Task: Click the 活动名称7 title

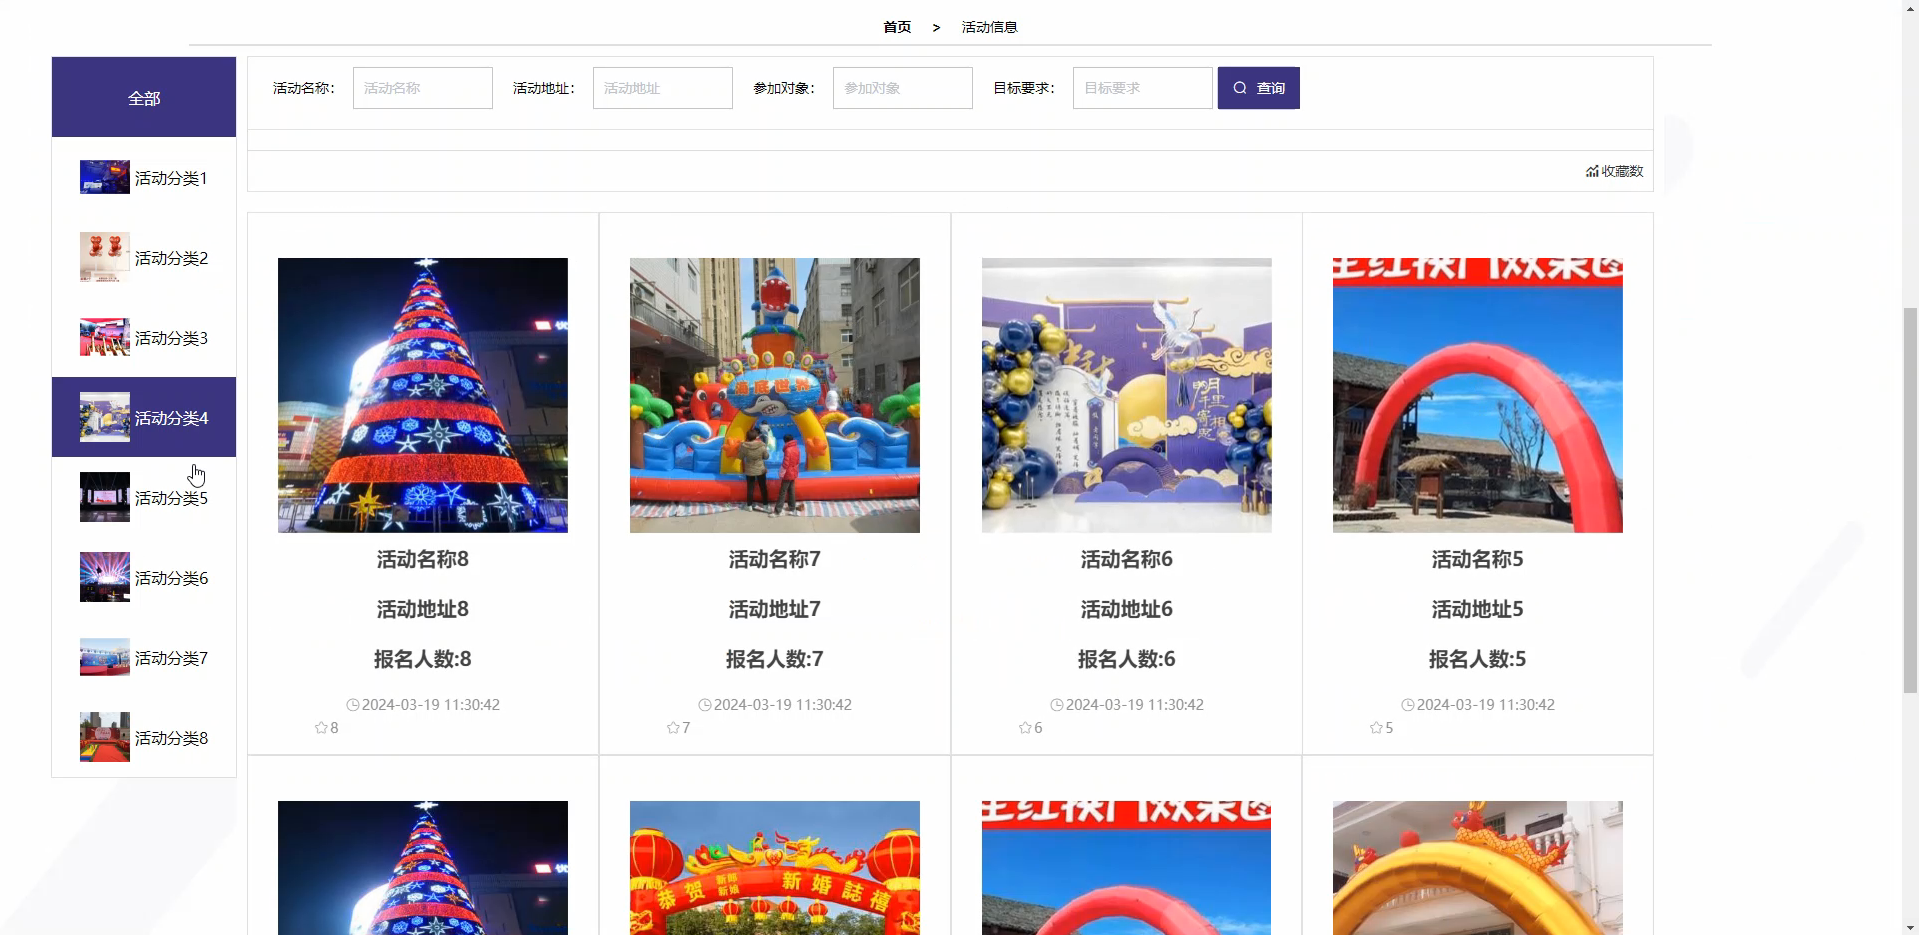Action: 775,559
